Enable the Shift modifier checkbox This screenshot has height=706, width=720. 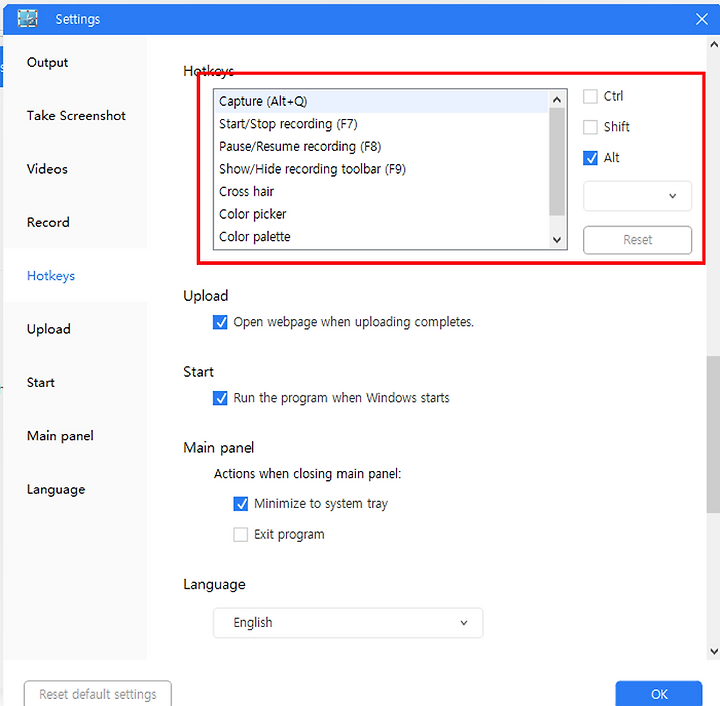click(x=590, y=127)
